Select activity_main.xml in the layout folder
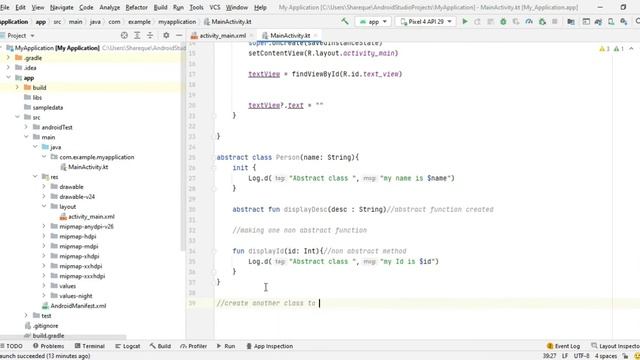Image resolution: width=640 pixels, height=360 pixels. point(91,216)
